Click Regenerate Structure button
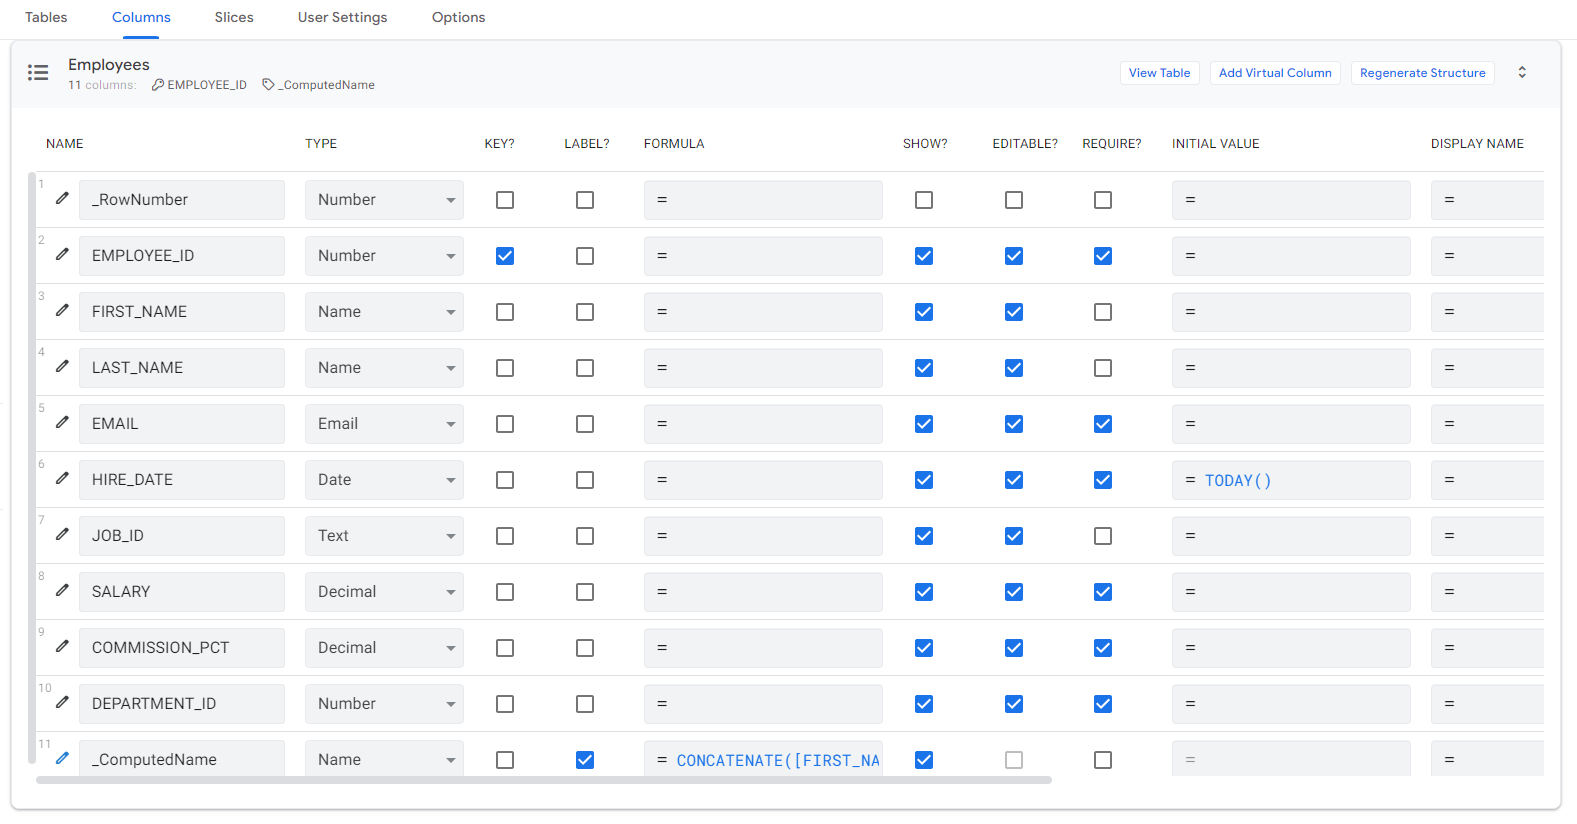Image resolution: width=1577 pixels, height=824 pixels. coord(1422,73)
